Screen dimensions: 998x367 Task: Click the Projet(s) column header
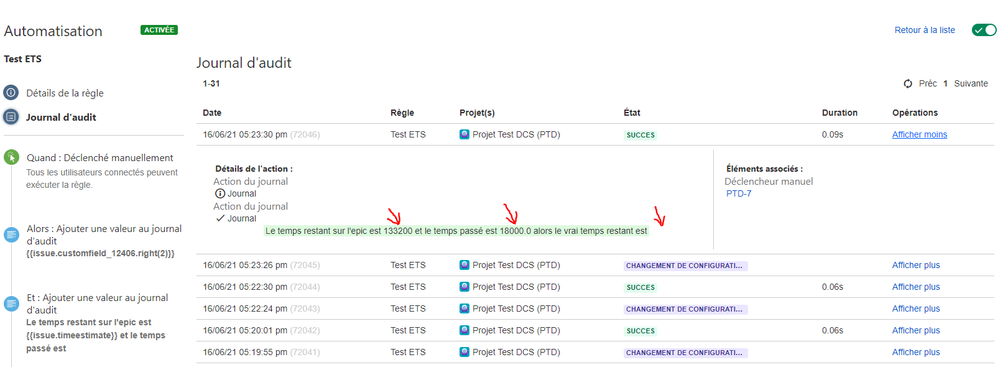477,113
